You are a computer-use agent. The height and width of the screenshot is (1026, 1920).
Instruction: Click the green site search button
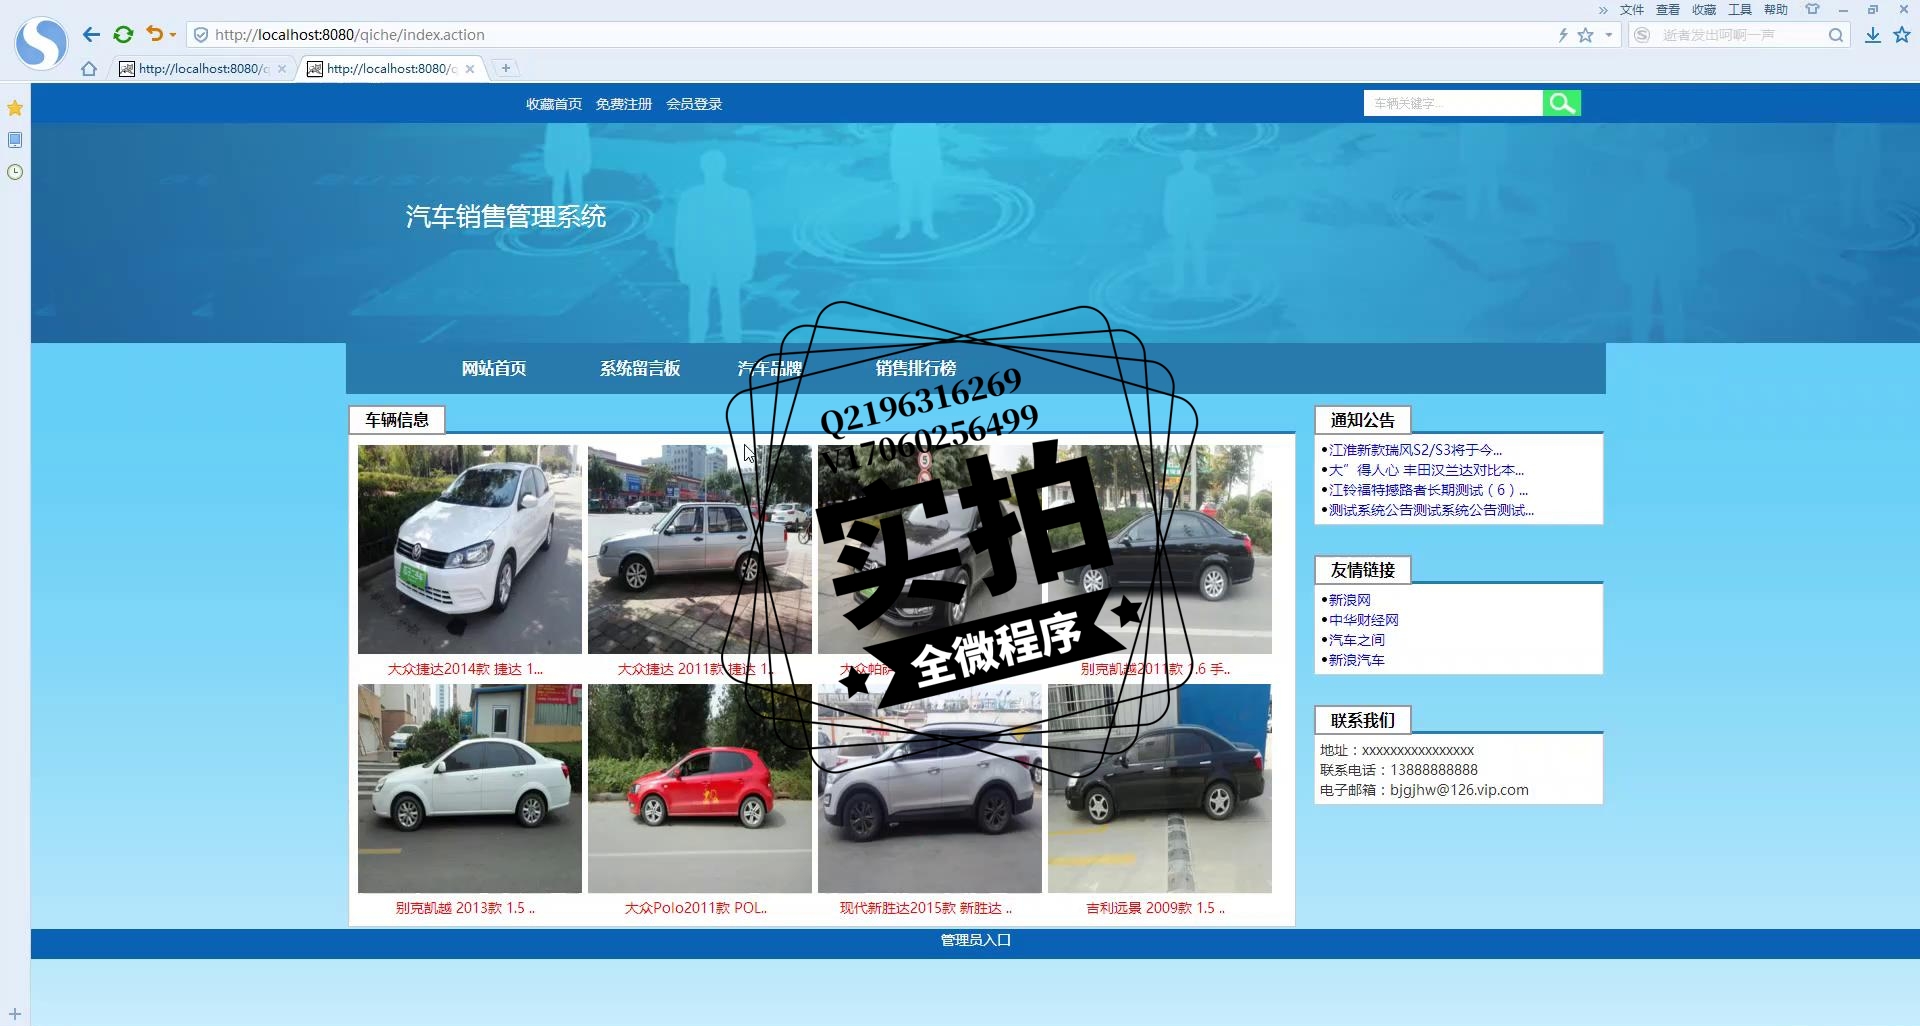1562,103
